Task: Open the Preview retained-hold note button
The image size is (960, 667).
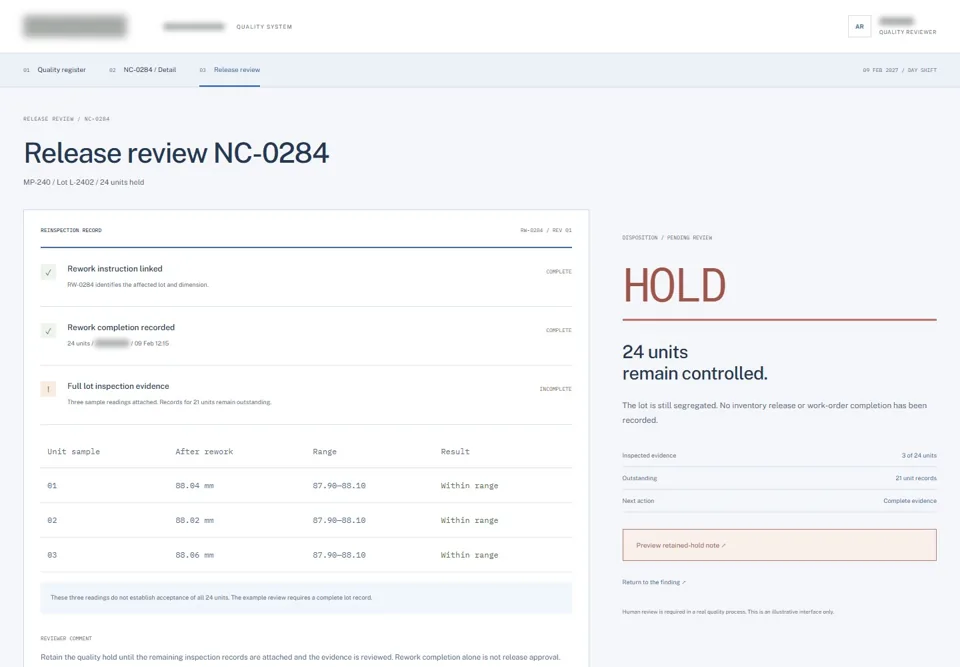Action: [x=779, y=545]
